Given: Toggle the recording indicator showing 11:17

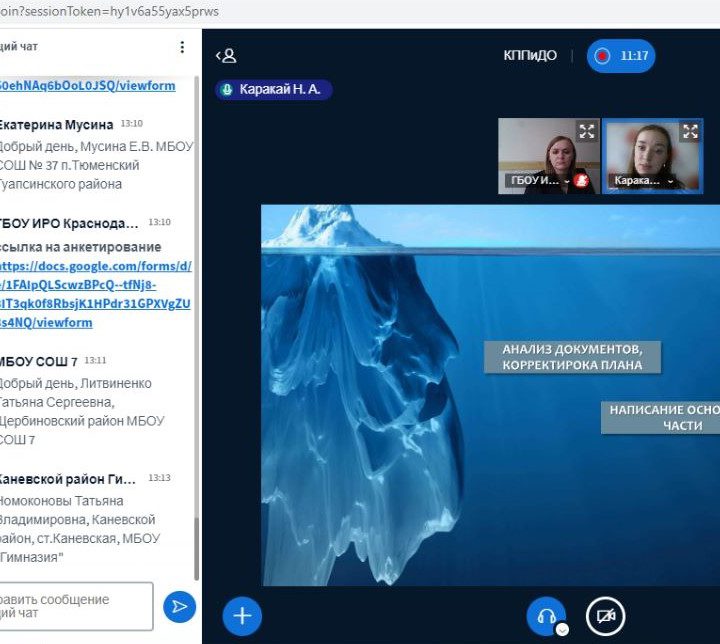Looking at the screenshot, I should 621,56.
